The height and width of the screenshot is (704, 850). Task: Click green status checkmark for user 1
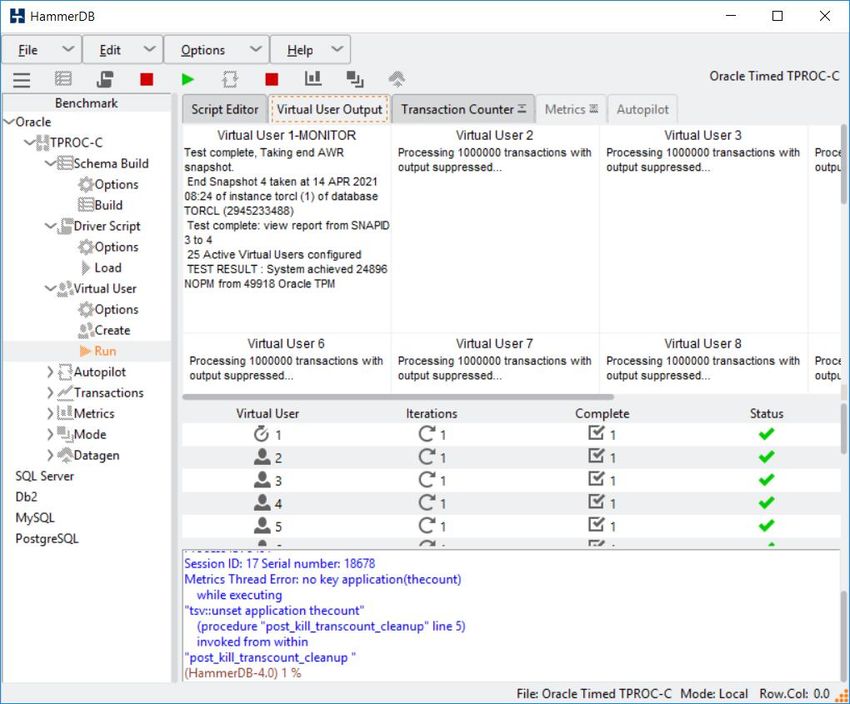click(x=767, y=434)
